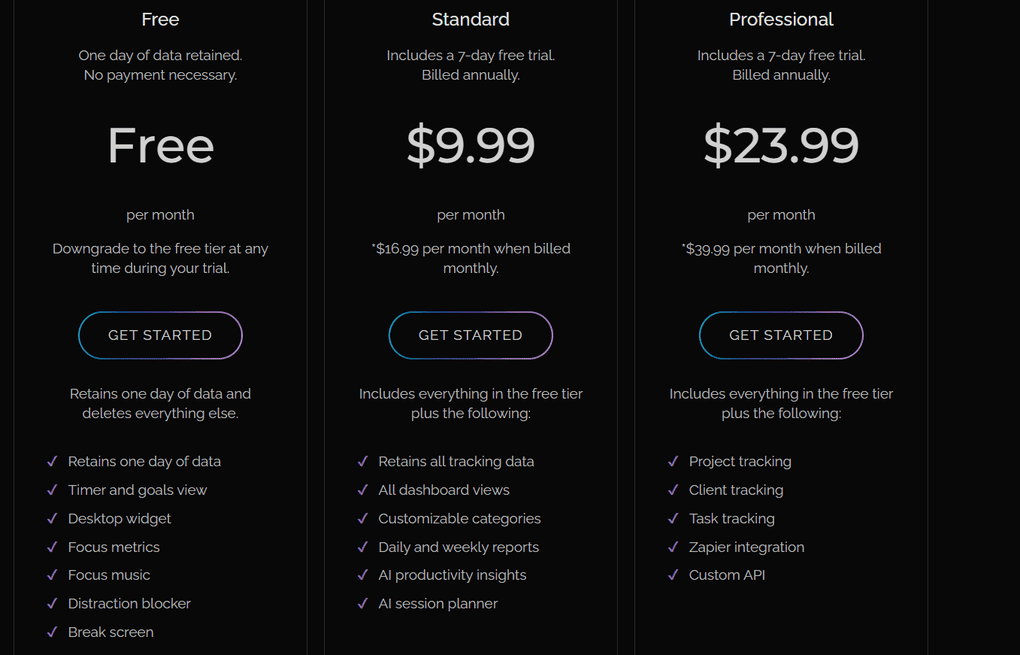The height and width of the screenshot is (655, 1020).
Task: Click the $23.99 price text
Action: click(x=781, y=145)
